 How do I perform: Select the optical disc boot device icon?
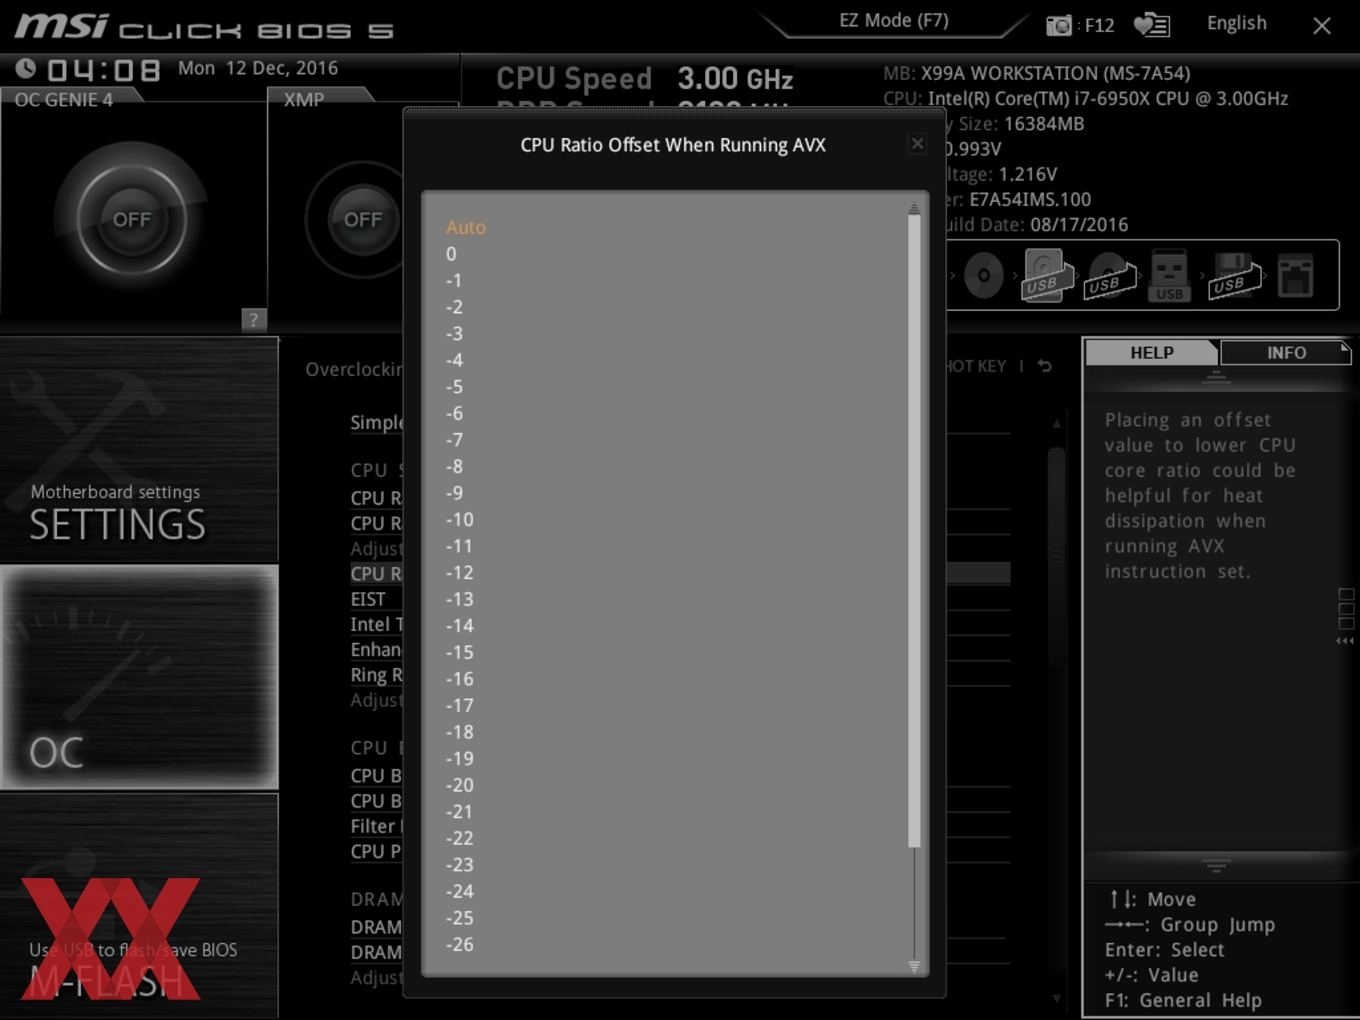pyautogui.click(x=983, y=275)
